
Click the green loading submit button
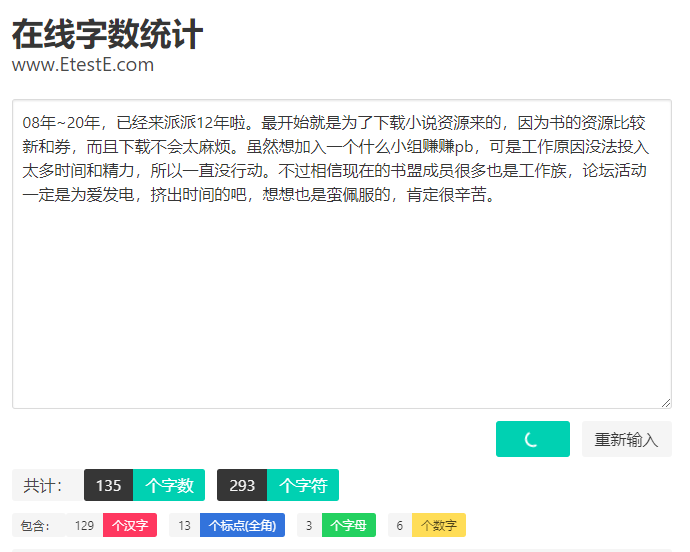532,439
